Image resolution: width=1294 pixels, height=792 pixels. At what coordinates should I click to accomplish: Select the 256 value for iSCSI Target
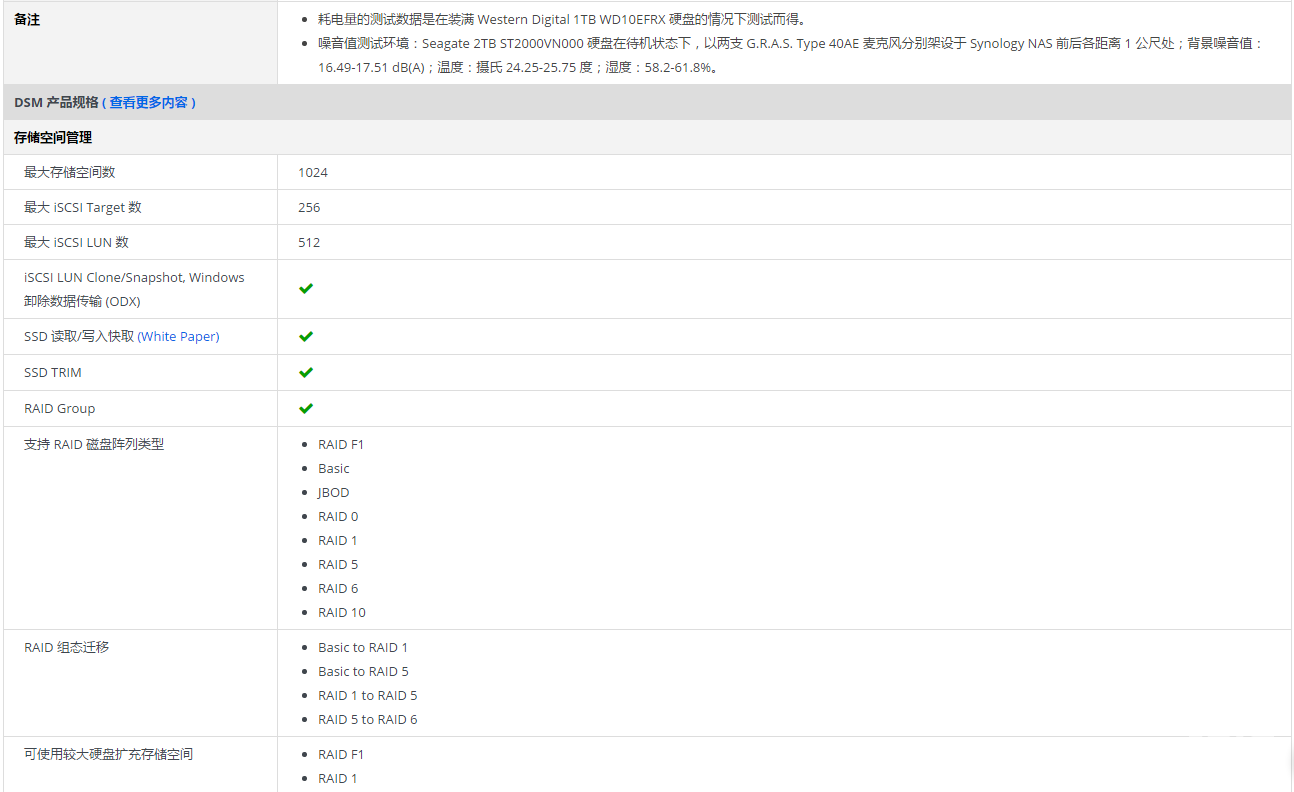tap(309, 207)
